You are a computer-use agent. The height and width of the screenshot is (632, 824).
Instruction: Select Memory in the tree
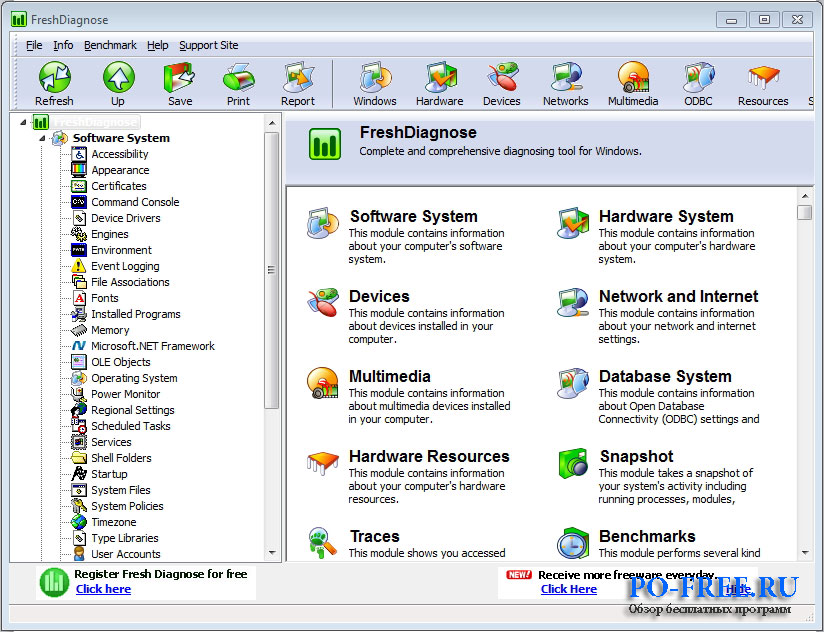click(x=110, y=330)
